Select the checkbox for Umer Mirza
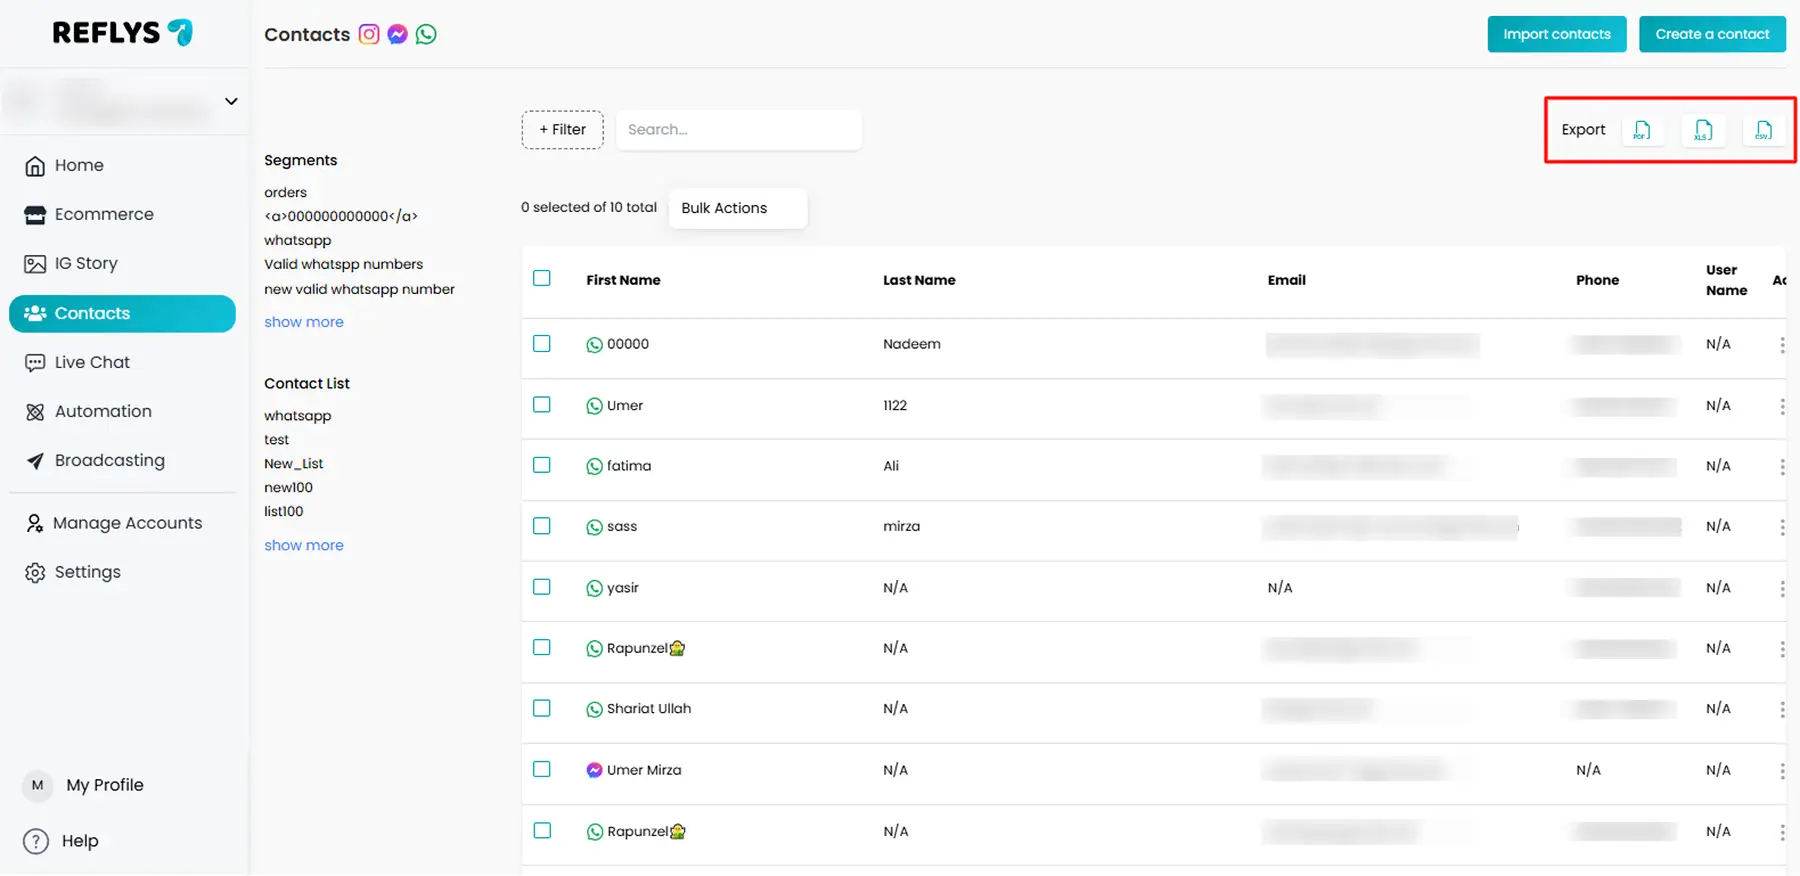Viewport: 1800px width, 876px height. click(542, 769)
